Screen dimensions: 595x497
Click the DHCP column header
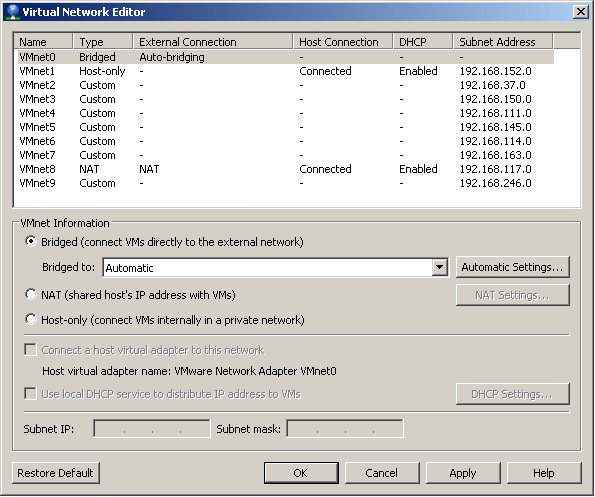click(422, 41)
